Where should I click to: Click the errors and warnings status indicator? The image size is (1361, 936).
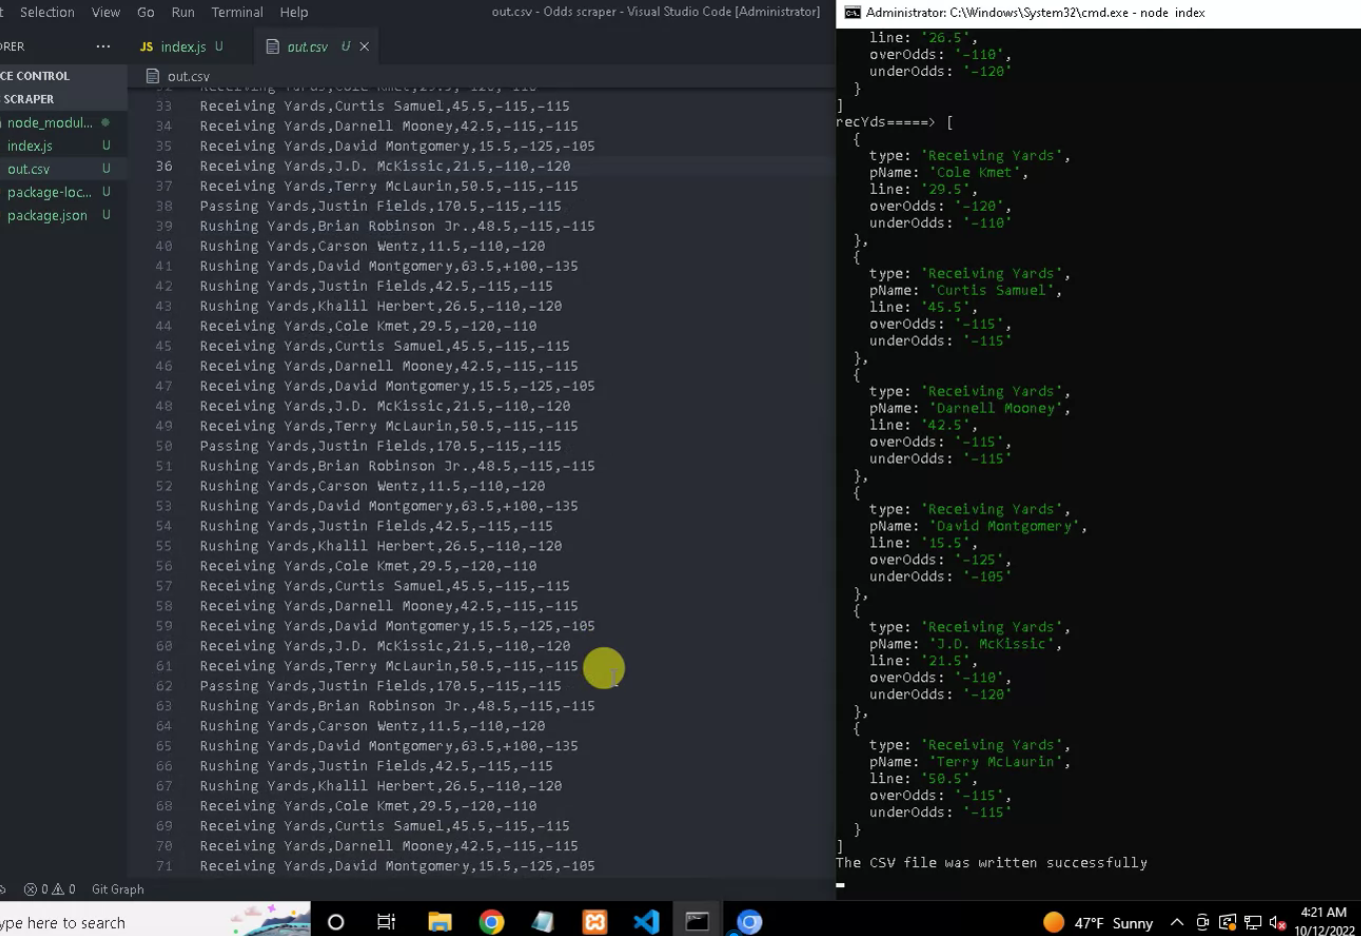(50, 889)
